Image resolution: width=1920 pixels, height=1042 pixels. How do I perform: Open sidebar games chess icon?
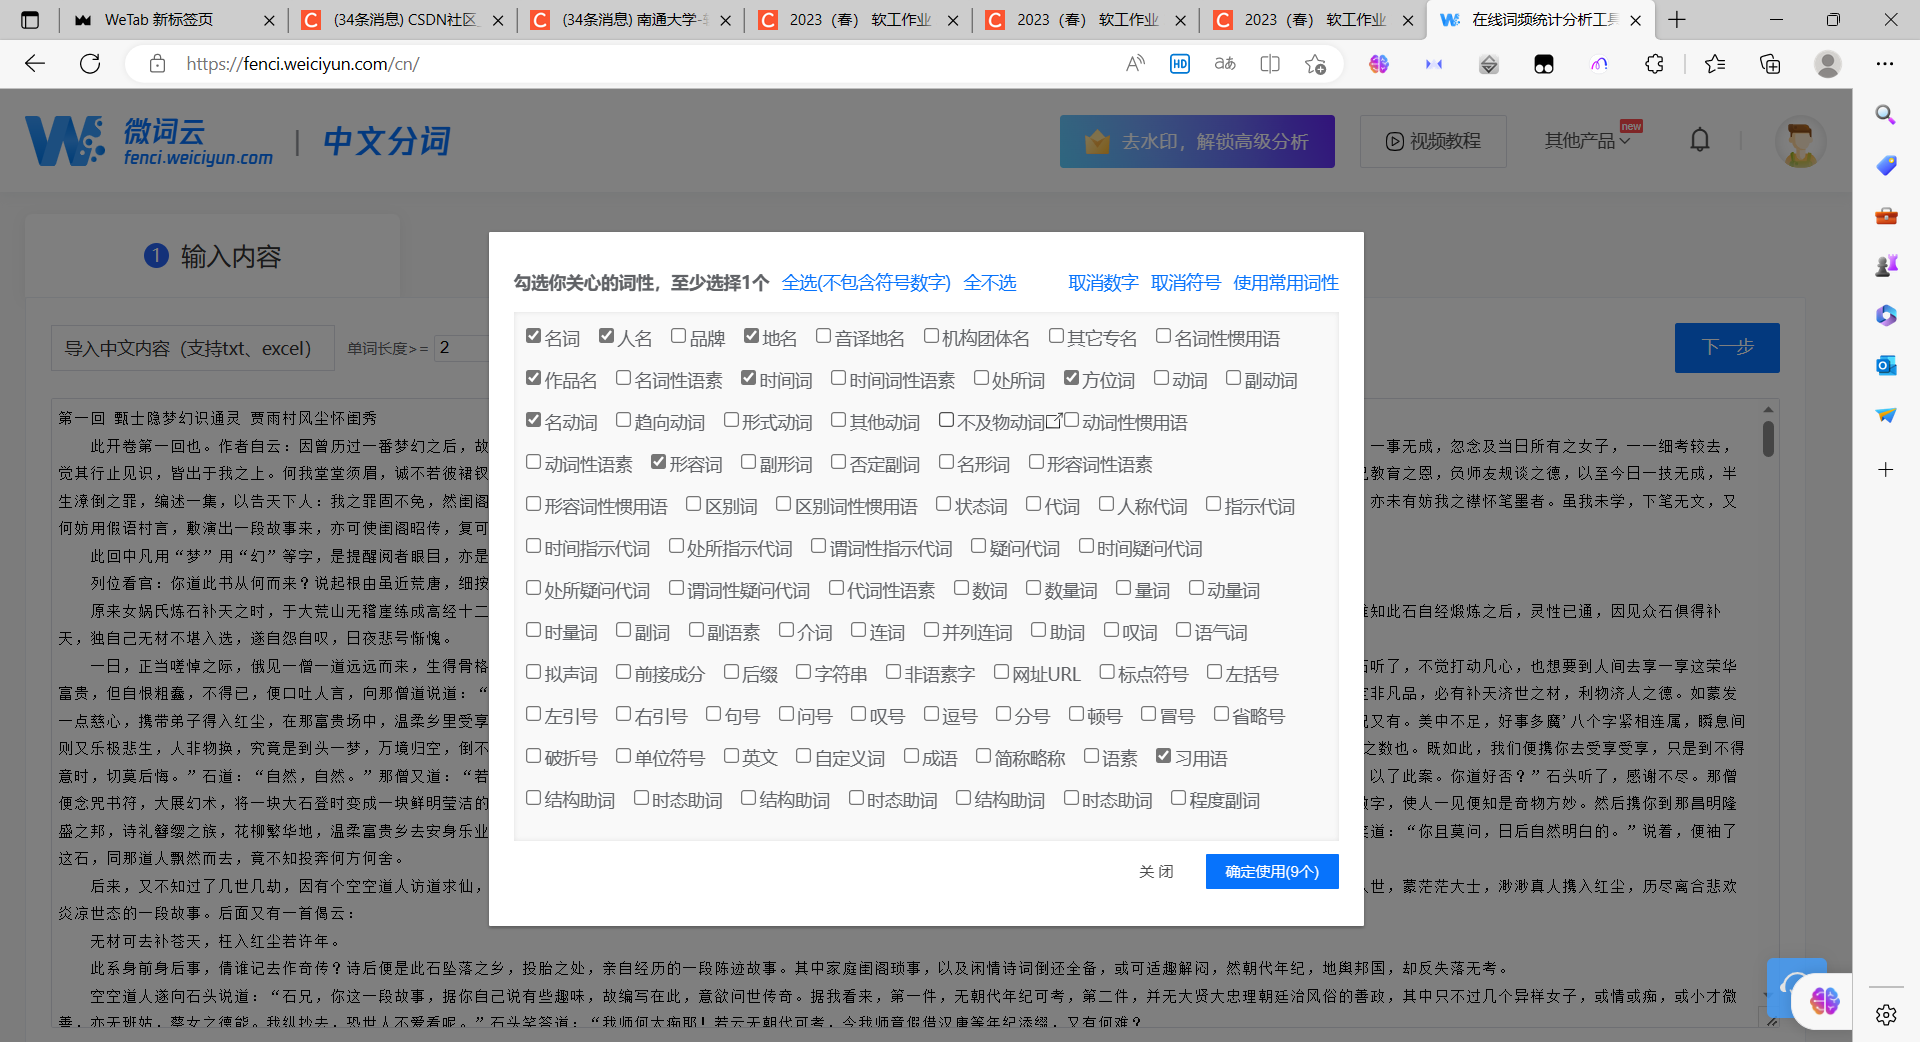click(1886, 265)
